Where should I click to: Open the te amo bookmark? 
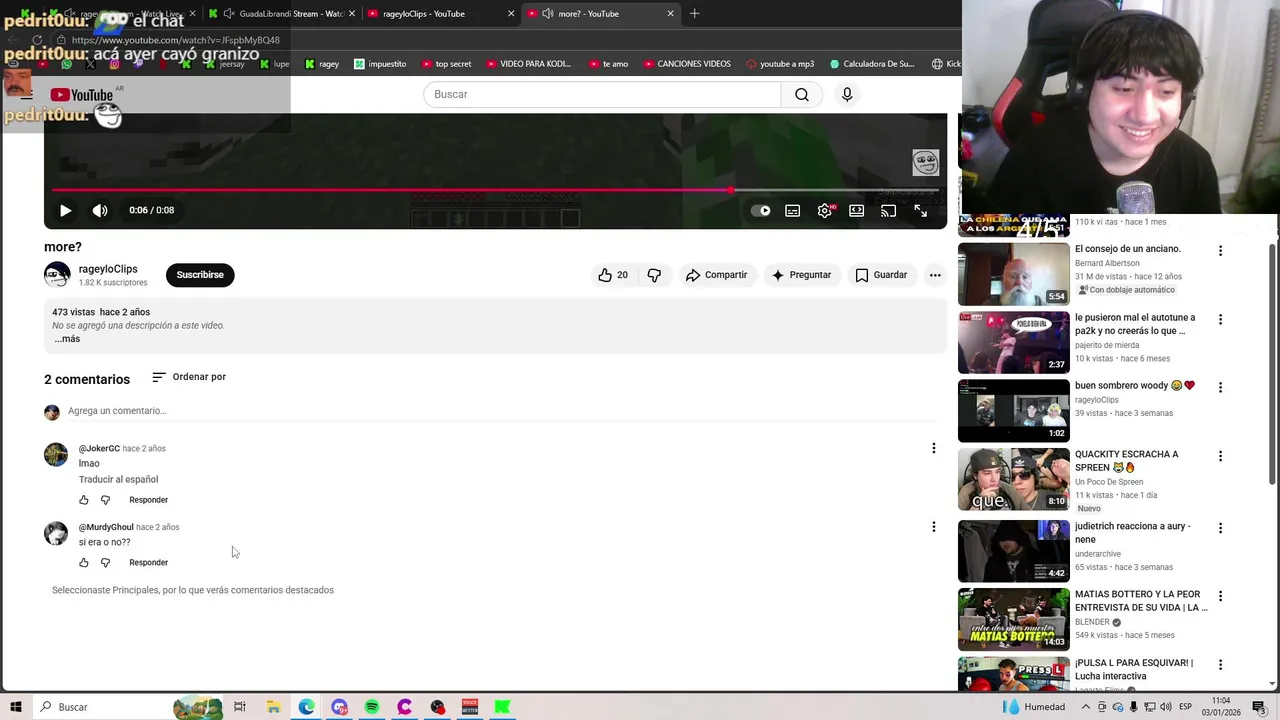click(x=608, y=64)
